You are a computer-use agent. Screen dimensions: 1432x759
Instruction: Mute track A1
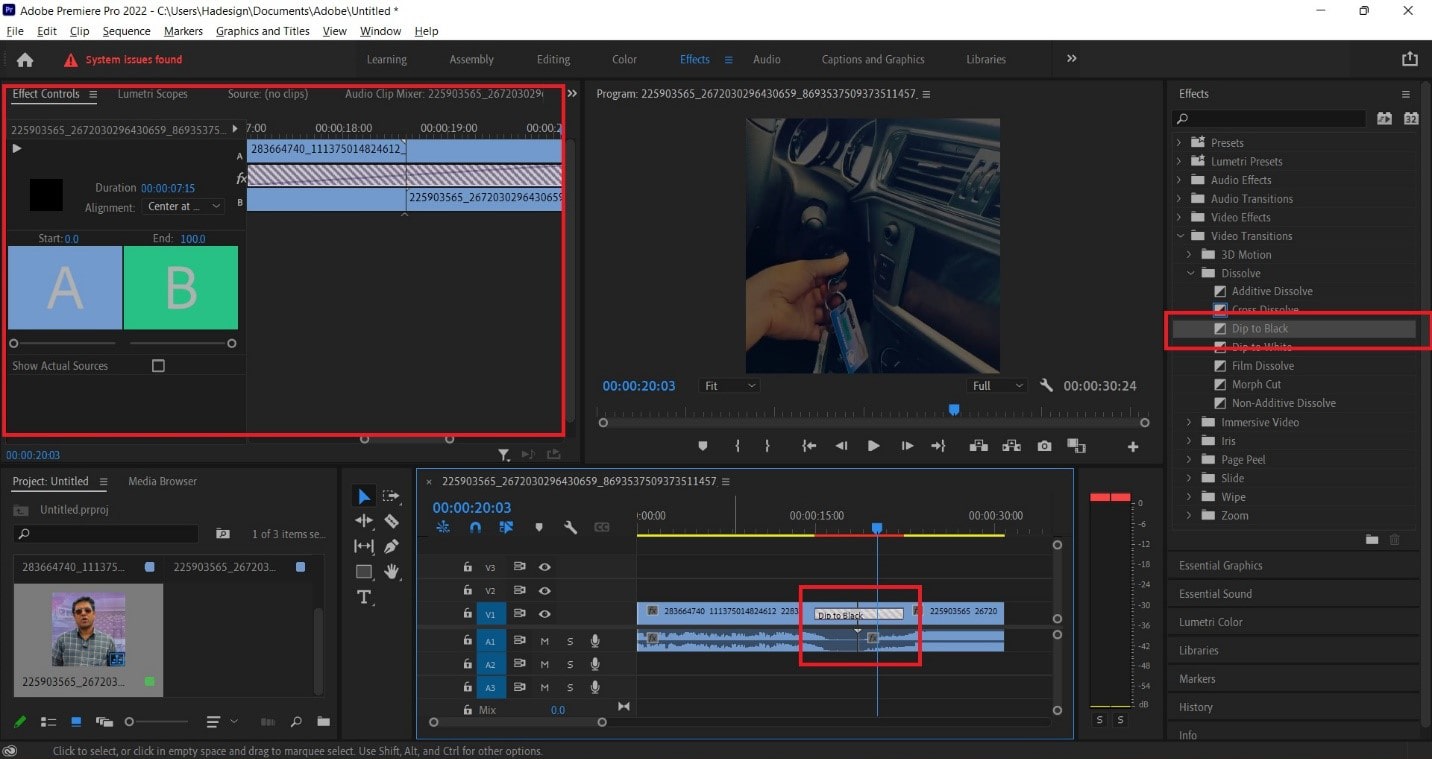pos(545,640)
